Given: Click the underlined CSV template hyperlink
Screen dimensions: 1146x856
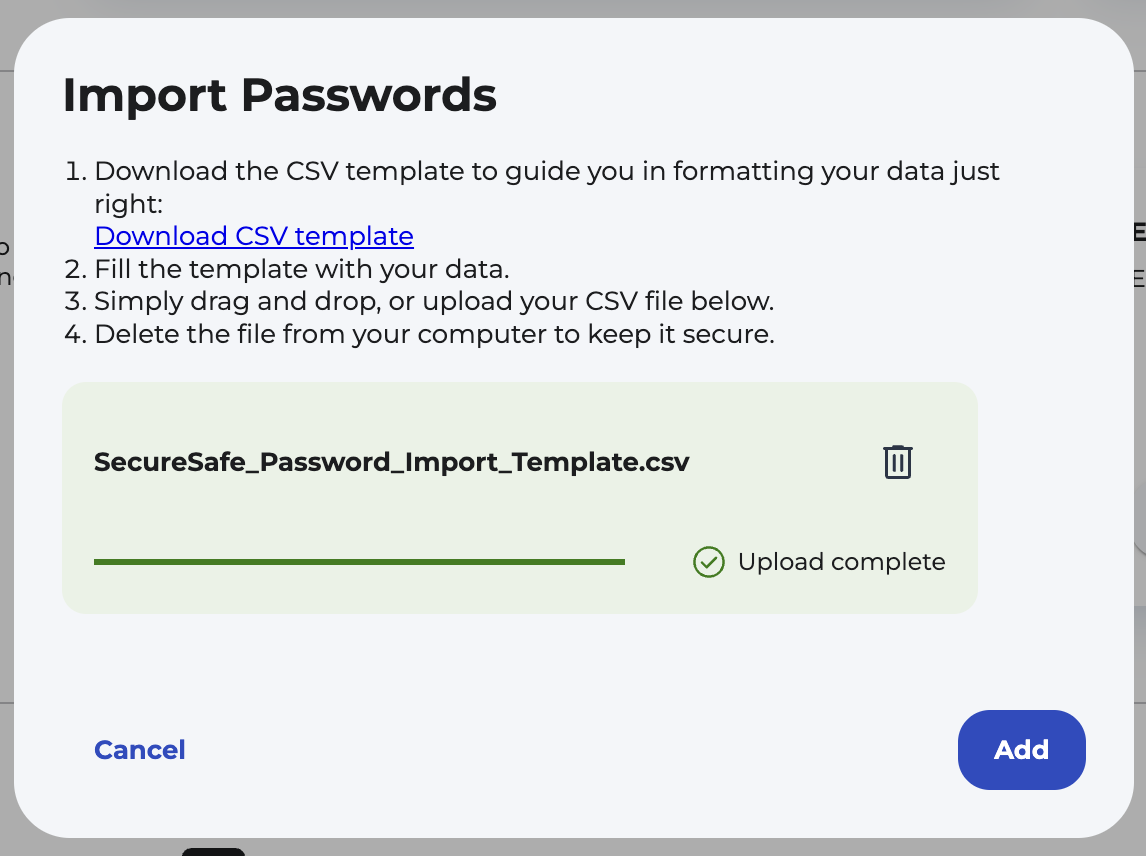Looking at the screenshot, I should pyautogui.click(x=252, y=236).
